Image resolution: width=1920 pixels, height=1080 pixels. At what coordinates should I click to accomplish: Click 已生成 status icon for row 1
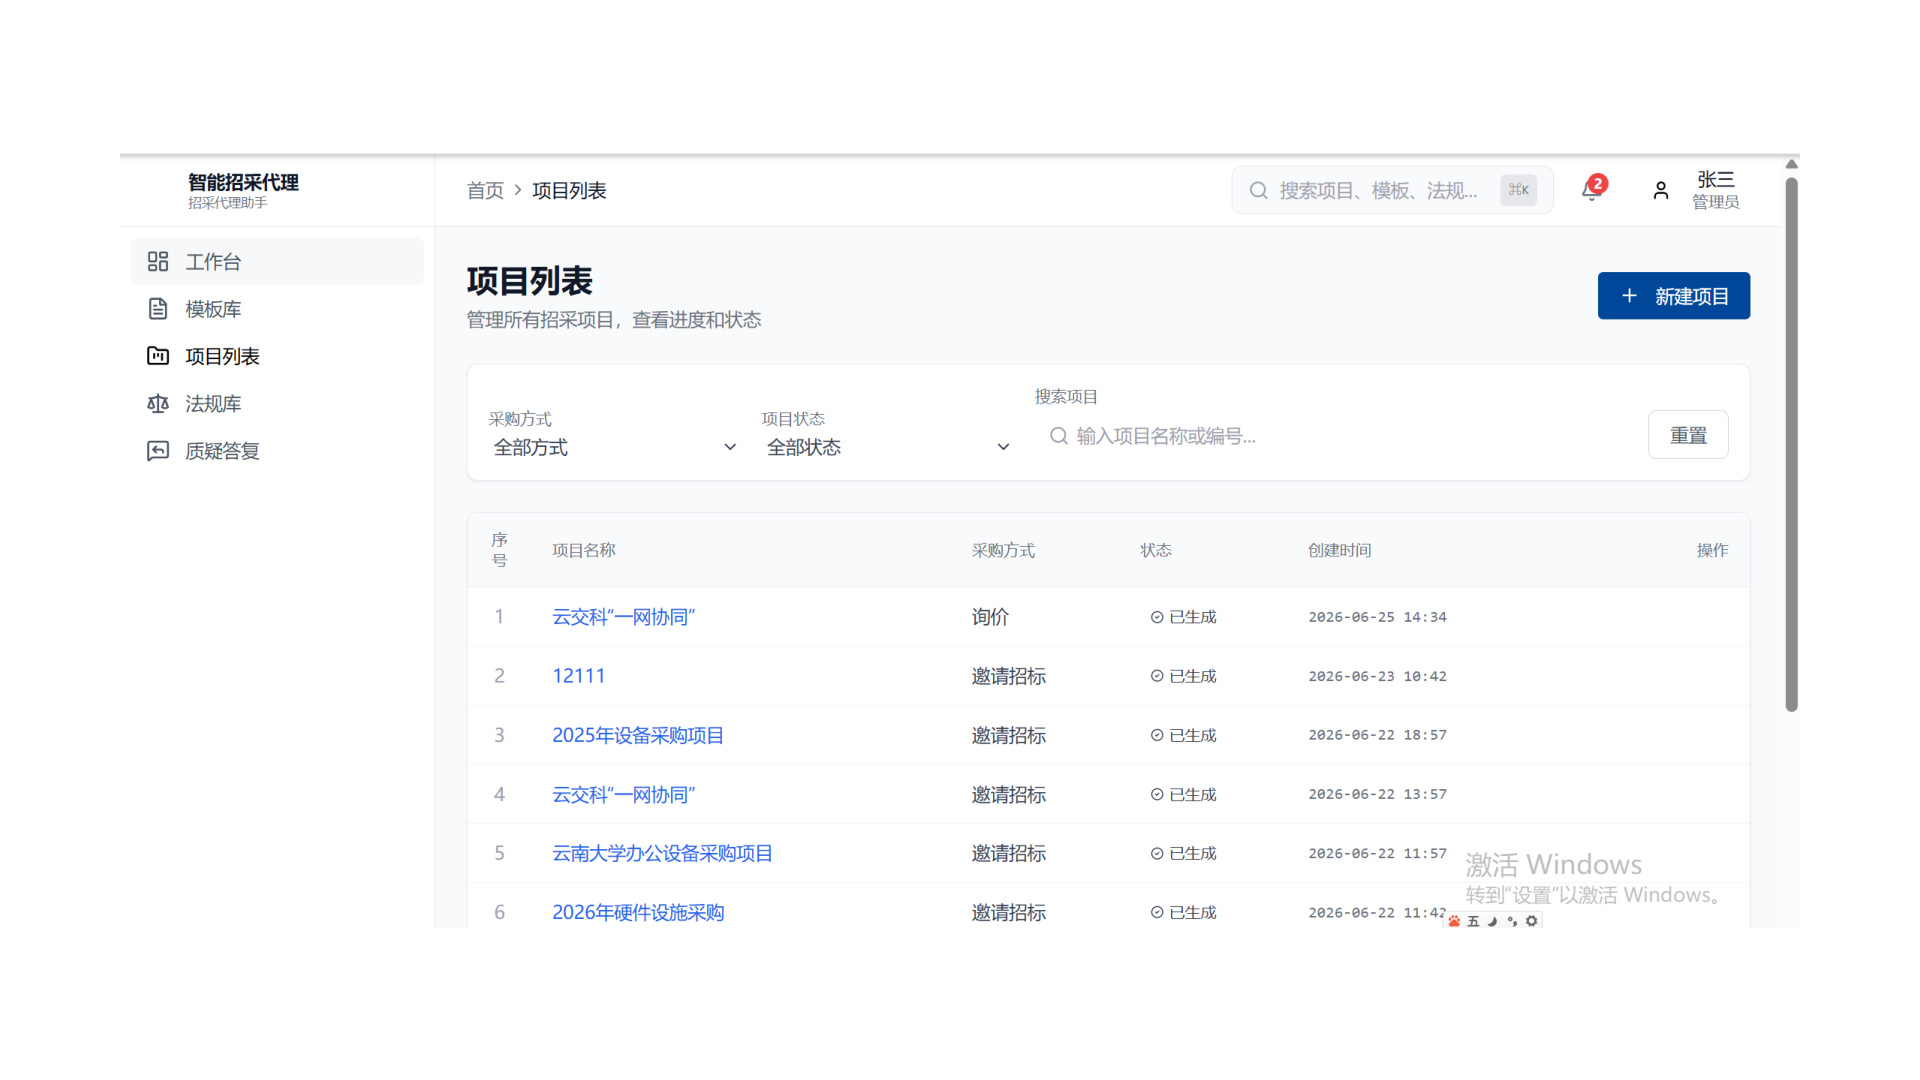pos(1157,617)
